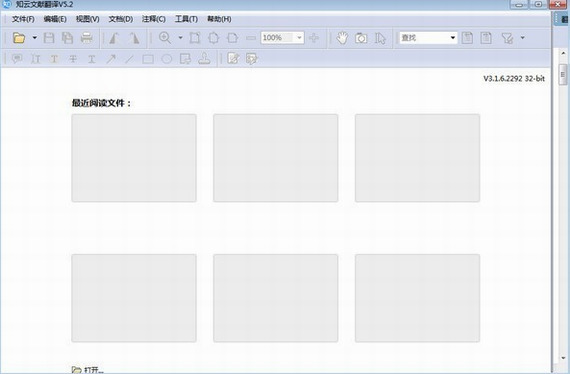Click into the 查找 search field
The image size is (570, 374).
tap(424, 38)
